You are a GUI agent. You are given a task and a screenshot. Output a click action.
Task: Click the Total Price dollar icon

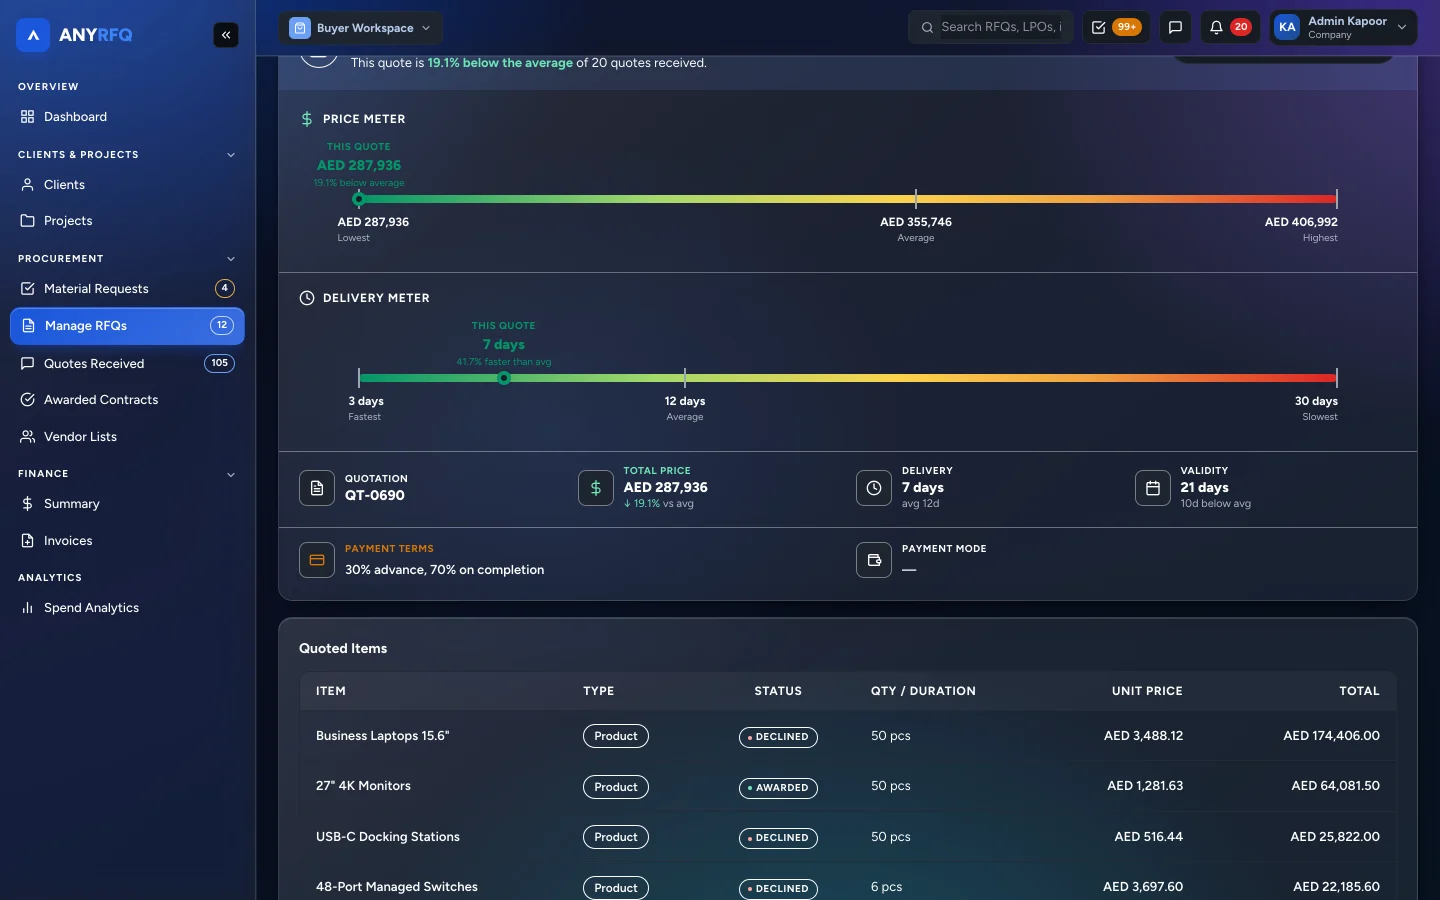[596, 488]
